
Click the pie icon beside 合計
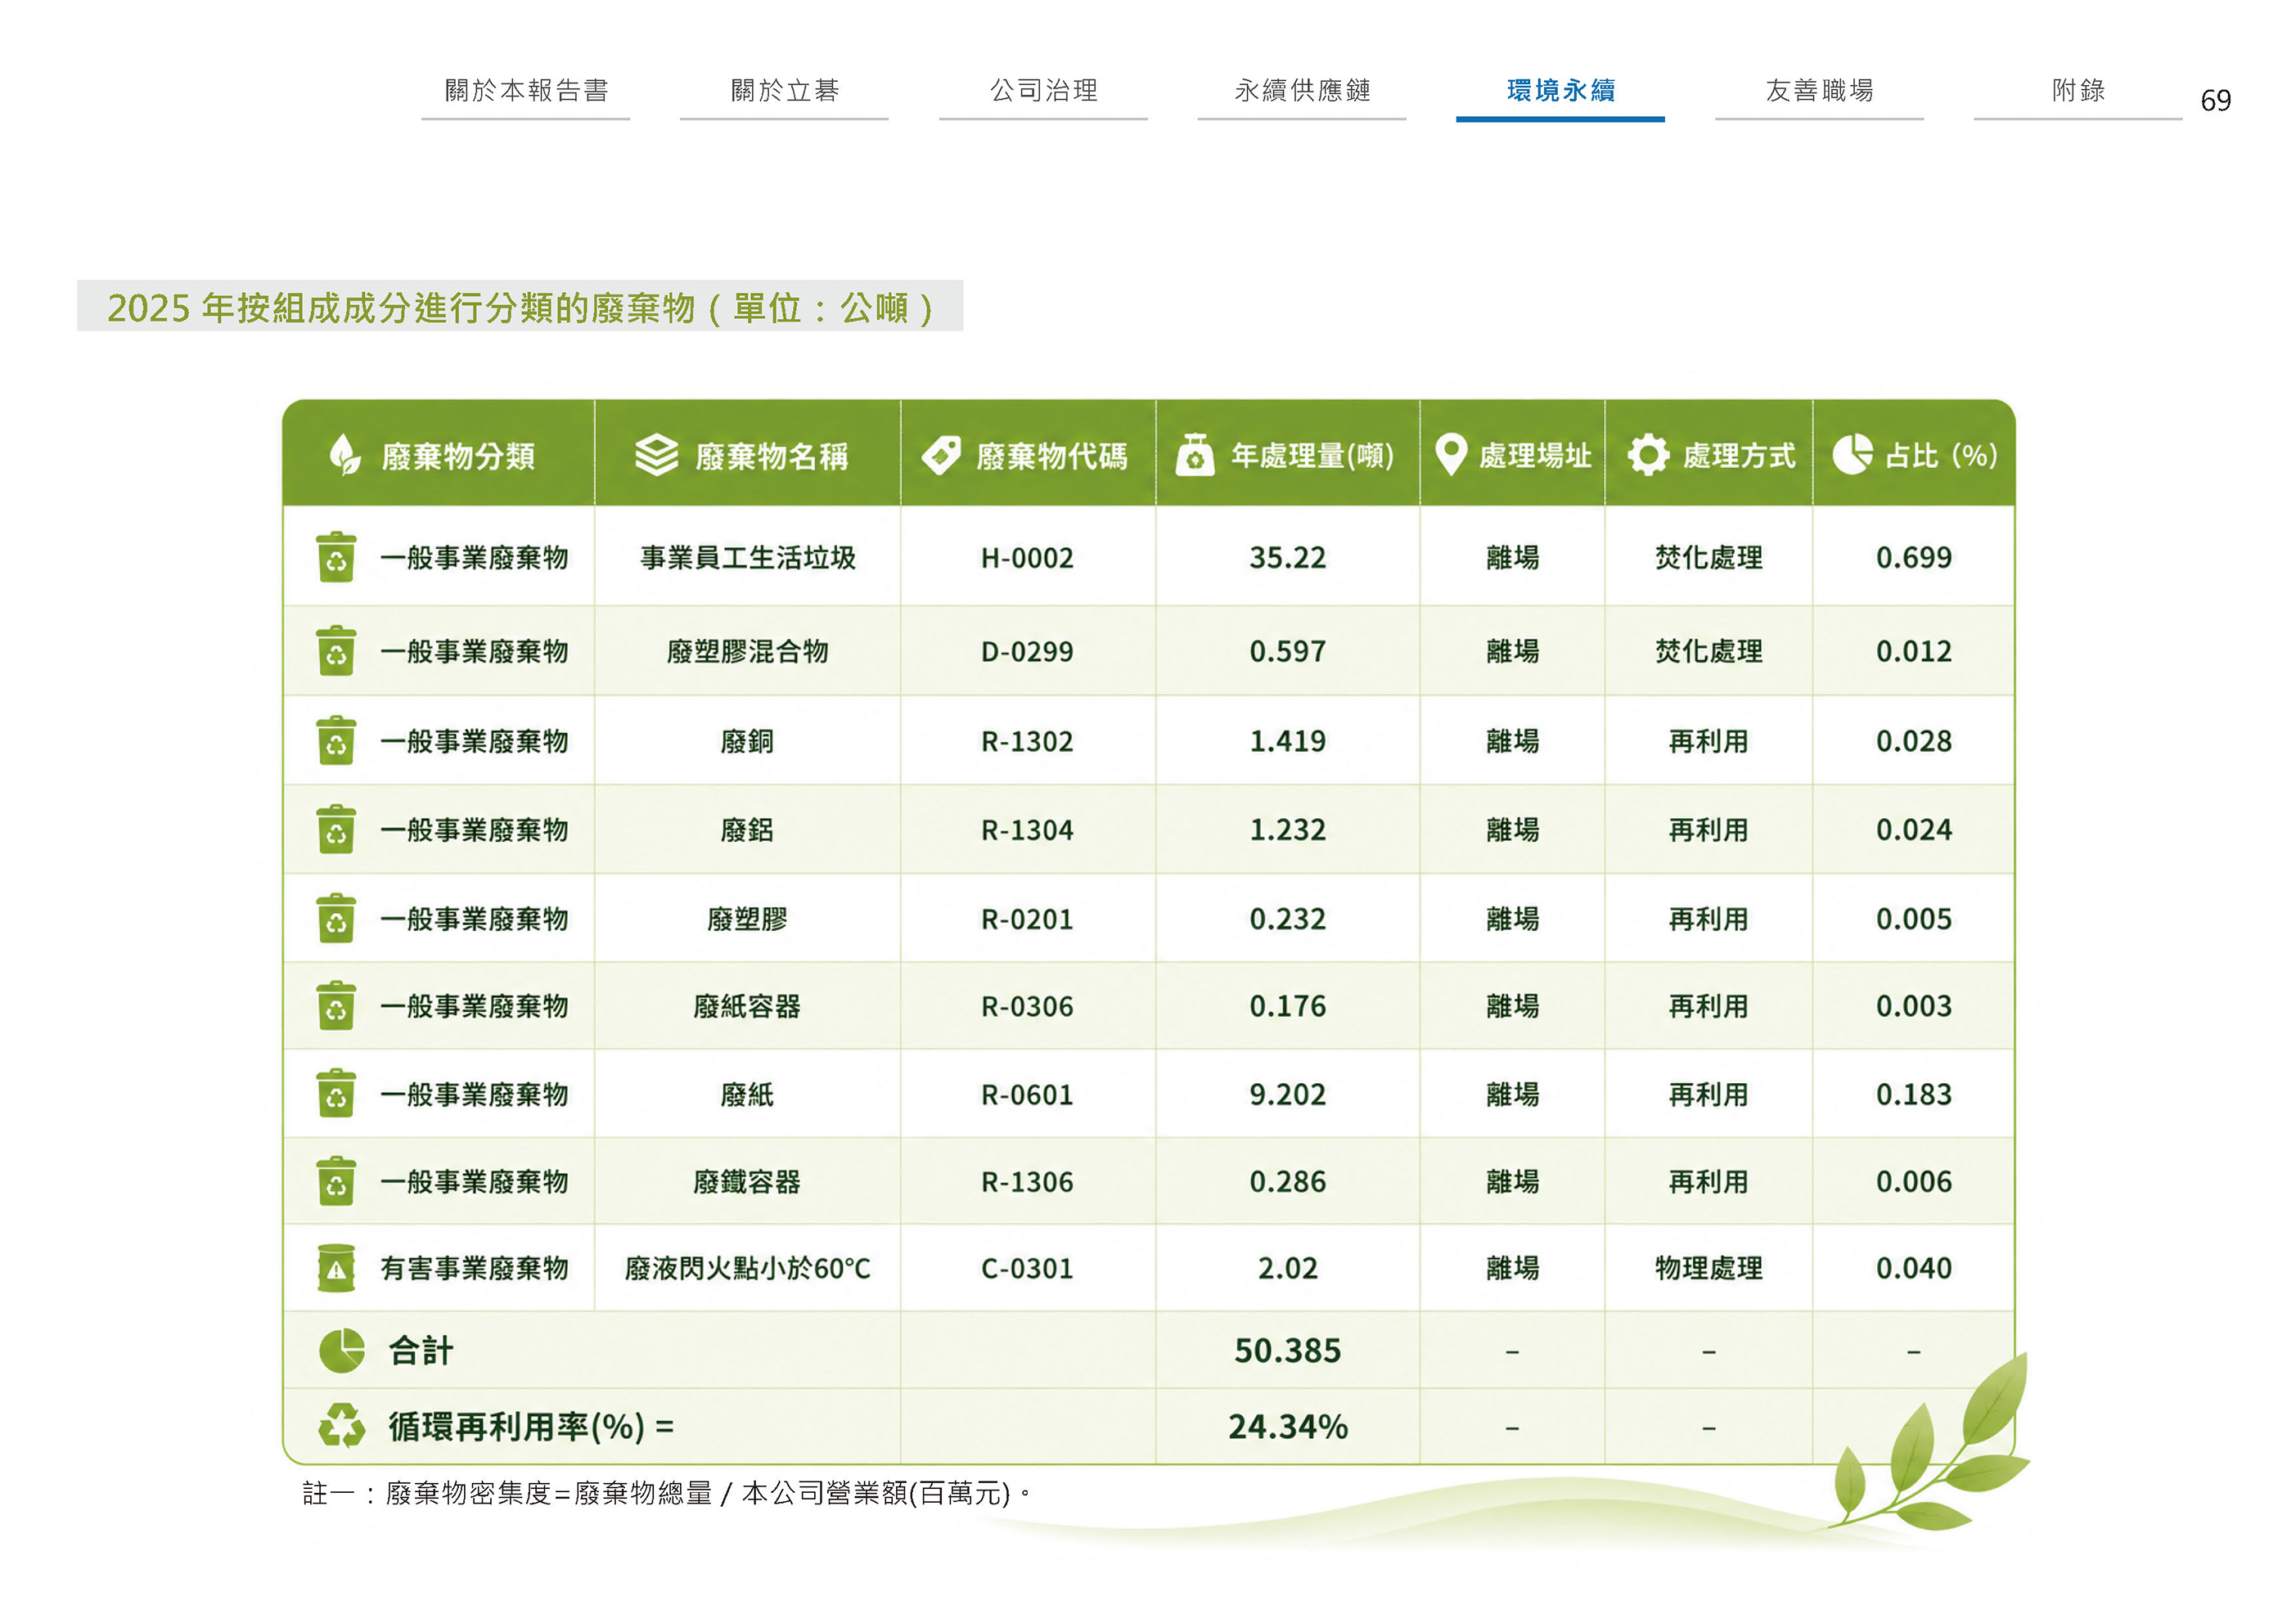tap(342, 1351)
